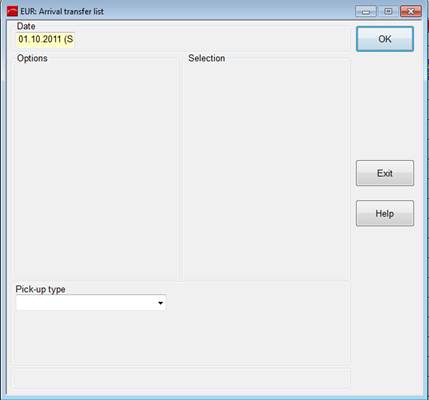
Task: Click the Date field showing 01.10.2011
Action: click(45, 39)
